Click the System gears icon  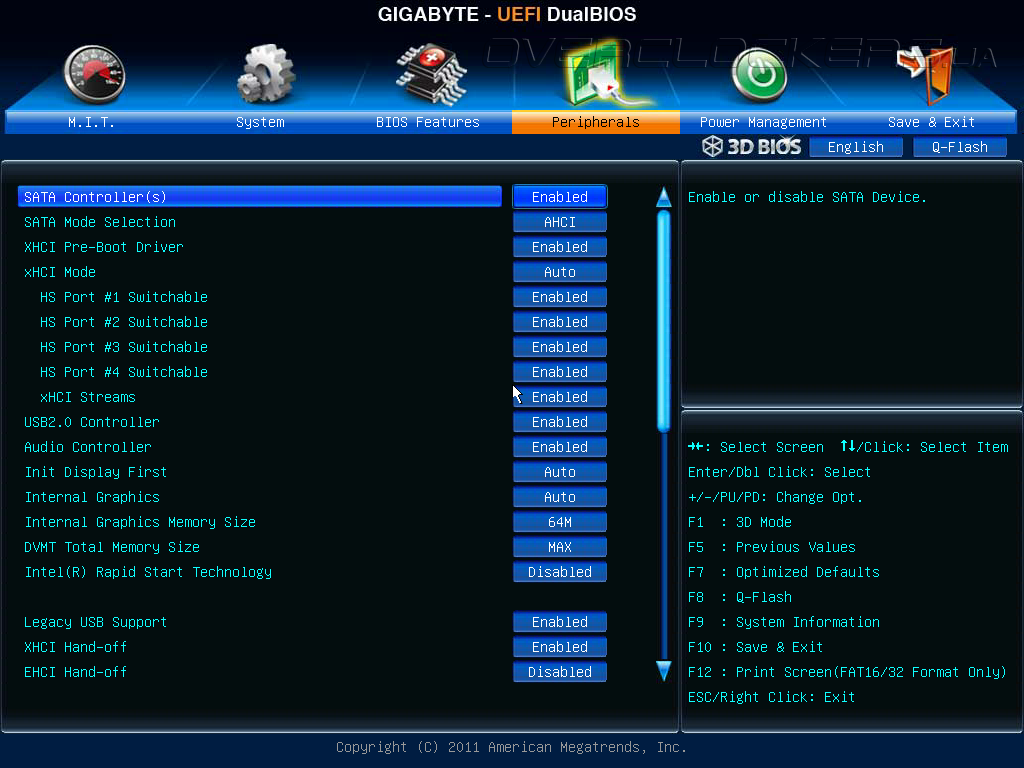(264, 74)
